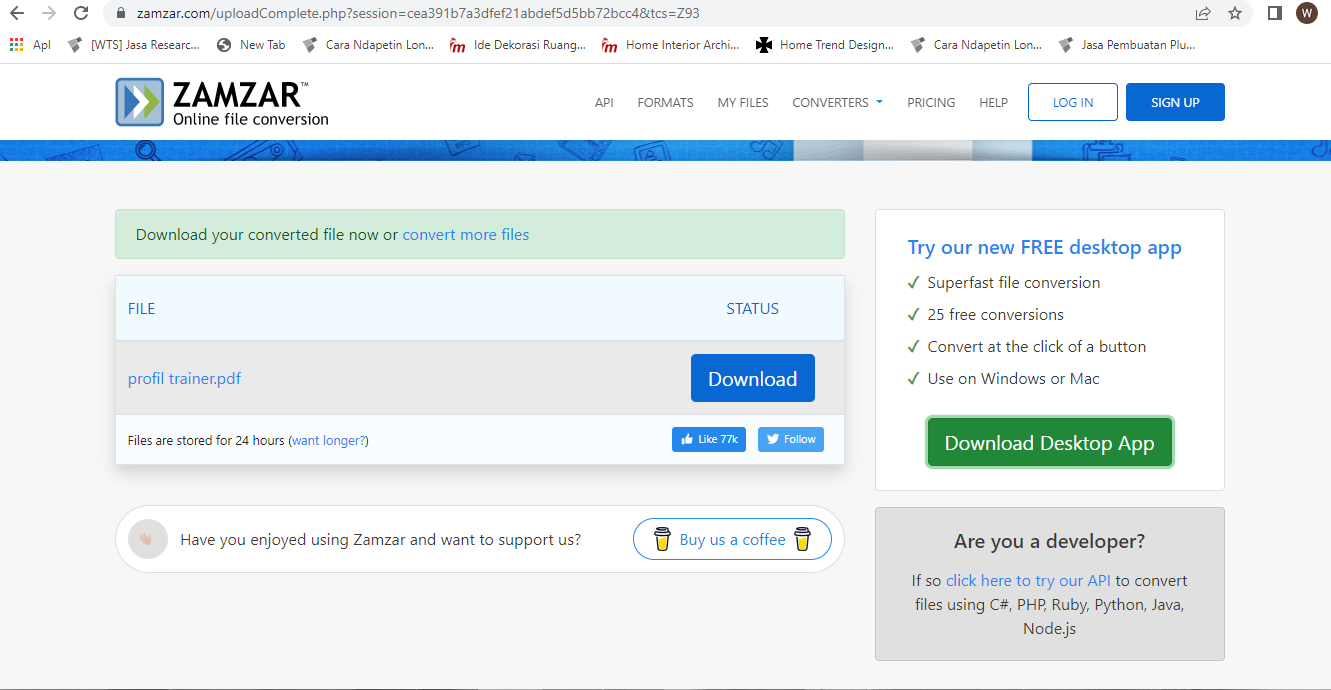
Task: Click the Zamzar logo
Action: click(222, 102)
